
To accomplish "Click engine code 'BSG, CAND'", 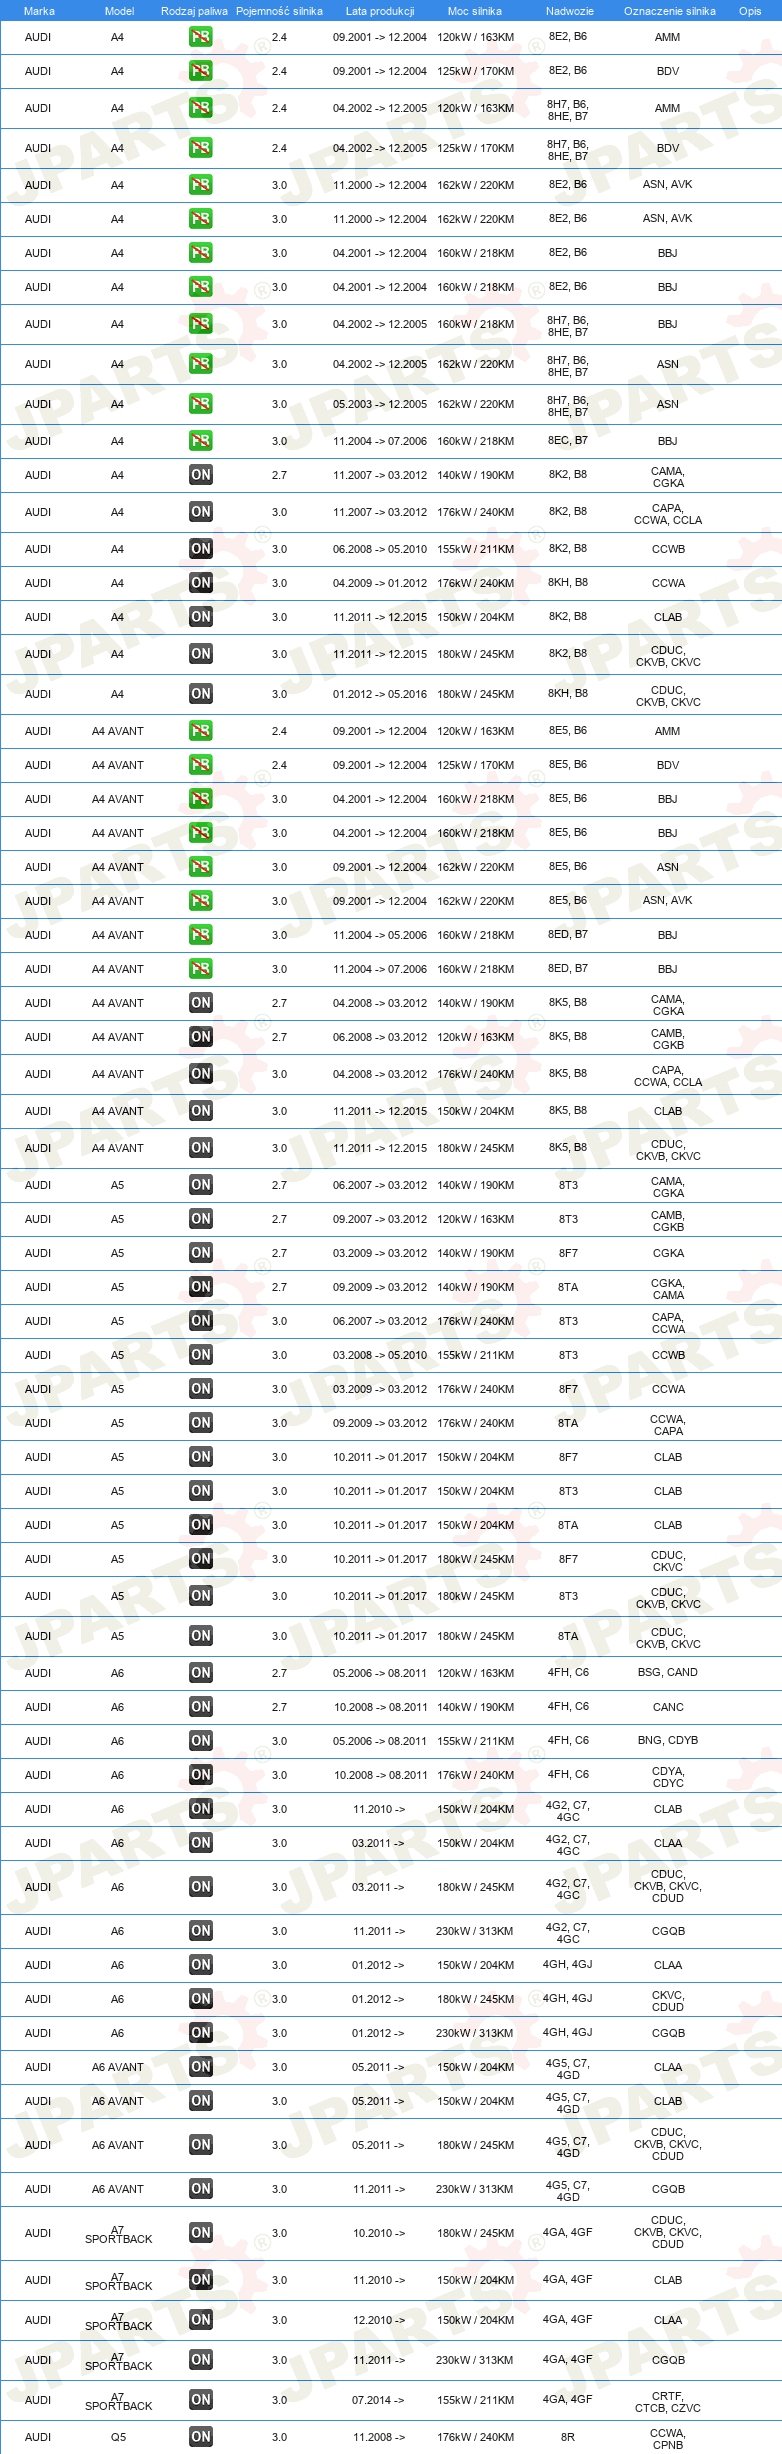I will (x=668, y=1672).
